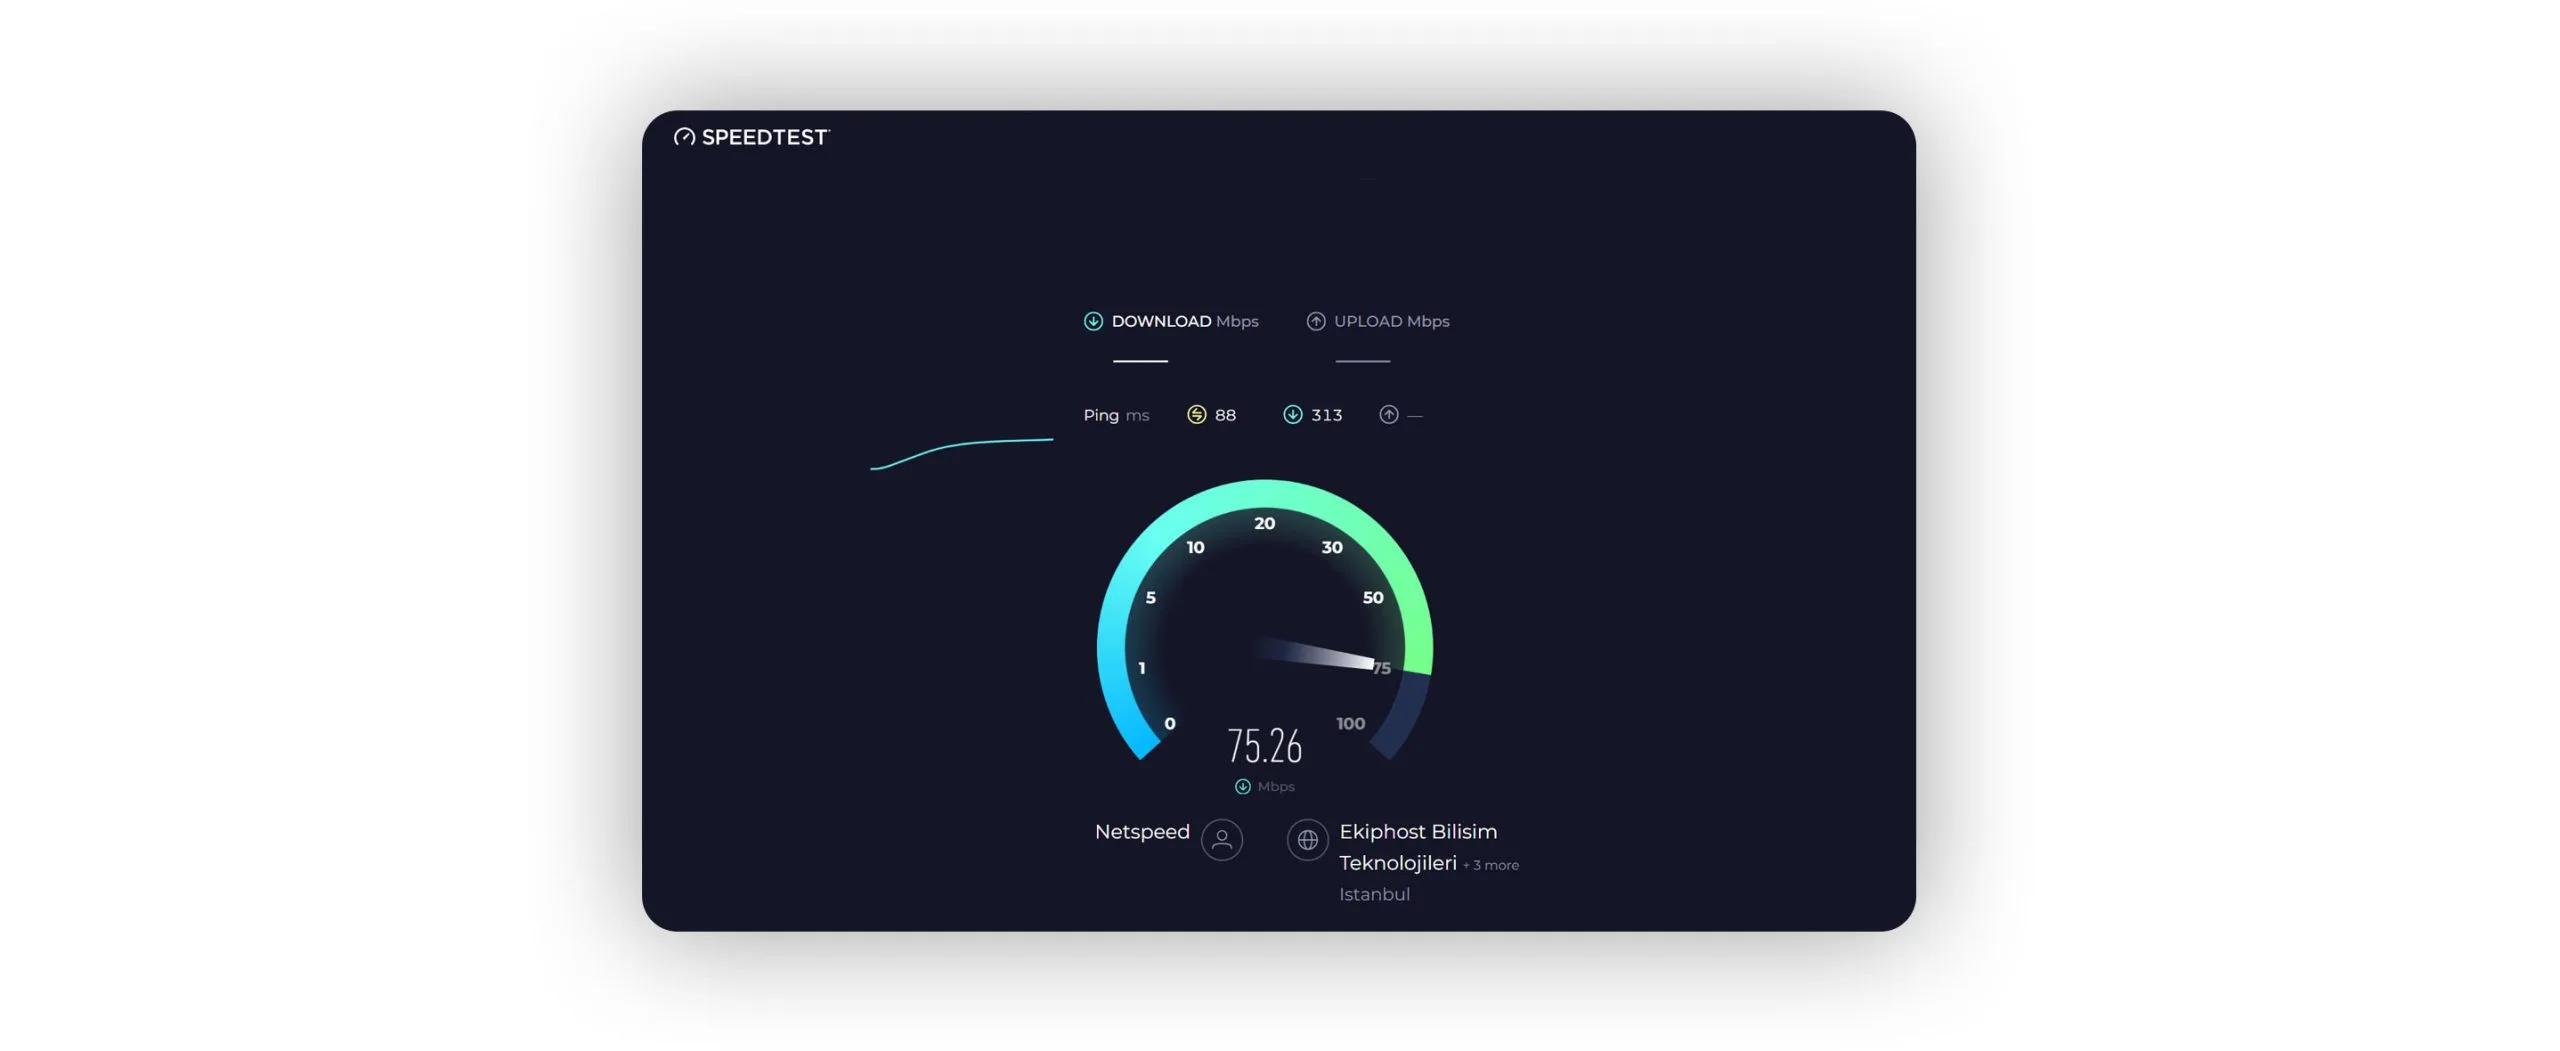Click the 100 mark on the gauge

click(1350, 723)
